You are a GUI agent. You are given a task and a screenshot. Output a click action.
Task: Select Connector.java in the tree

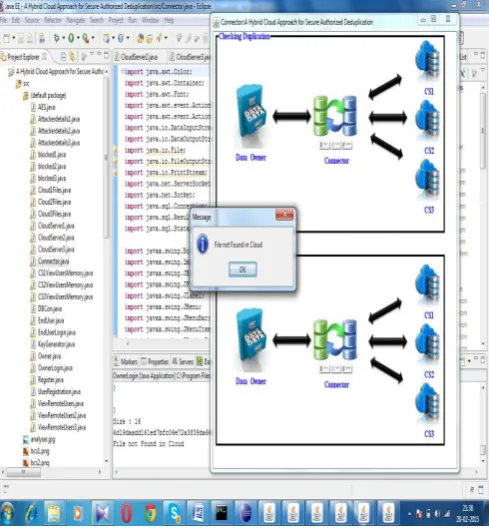[50, 261]
